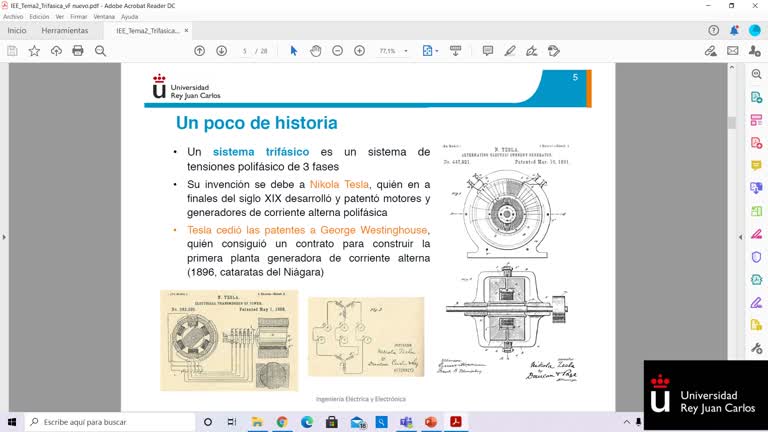This screenshot has width=768, height=432.
Task: Go to the next page
Action: 221,51
